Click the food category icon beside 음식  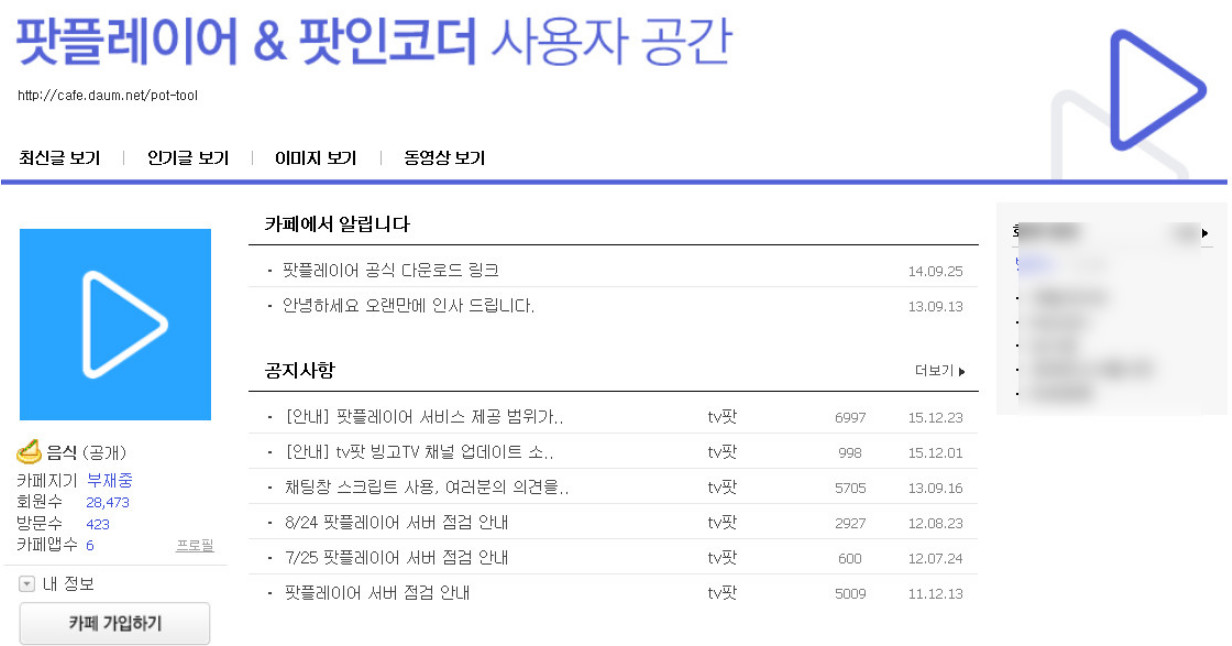click(26, 452)
